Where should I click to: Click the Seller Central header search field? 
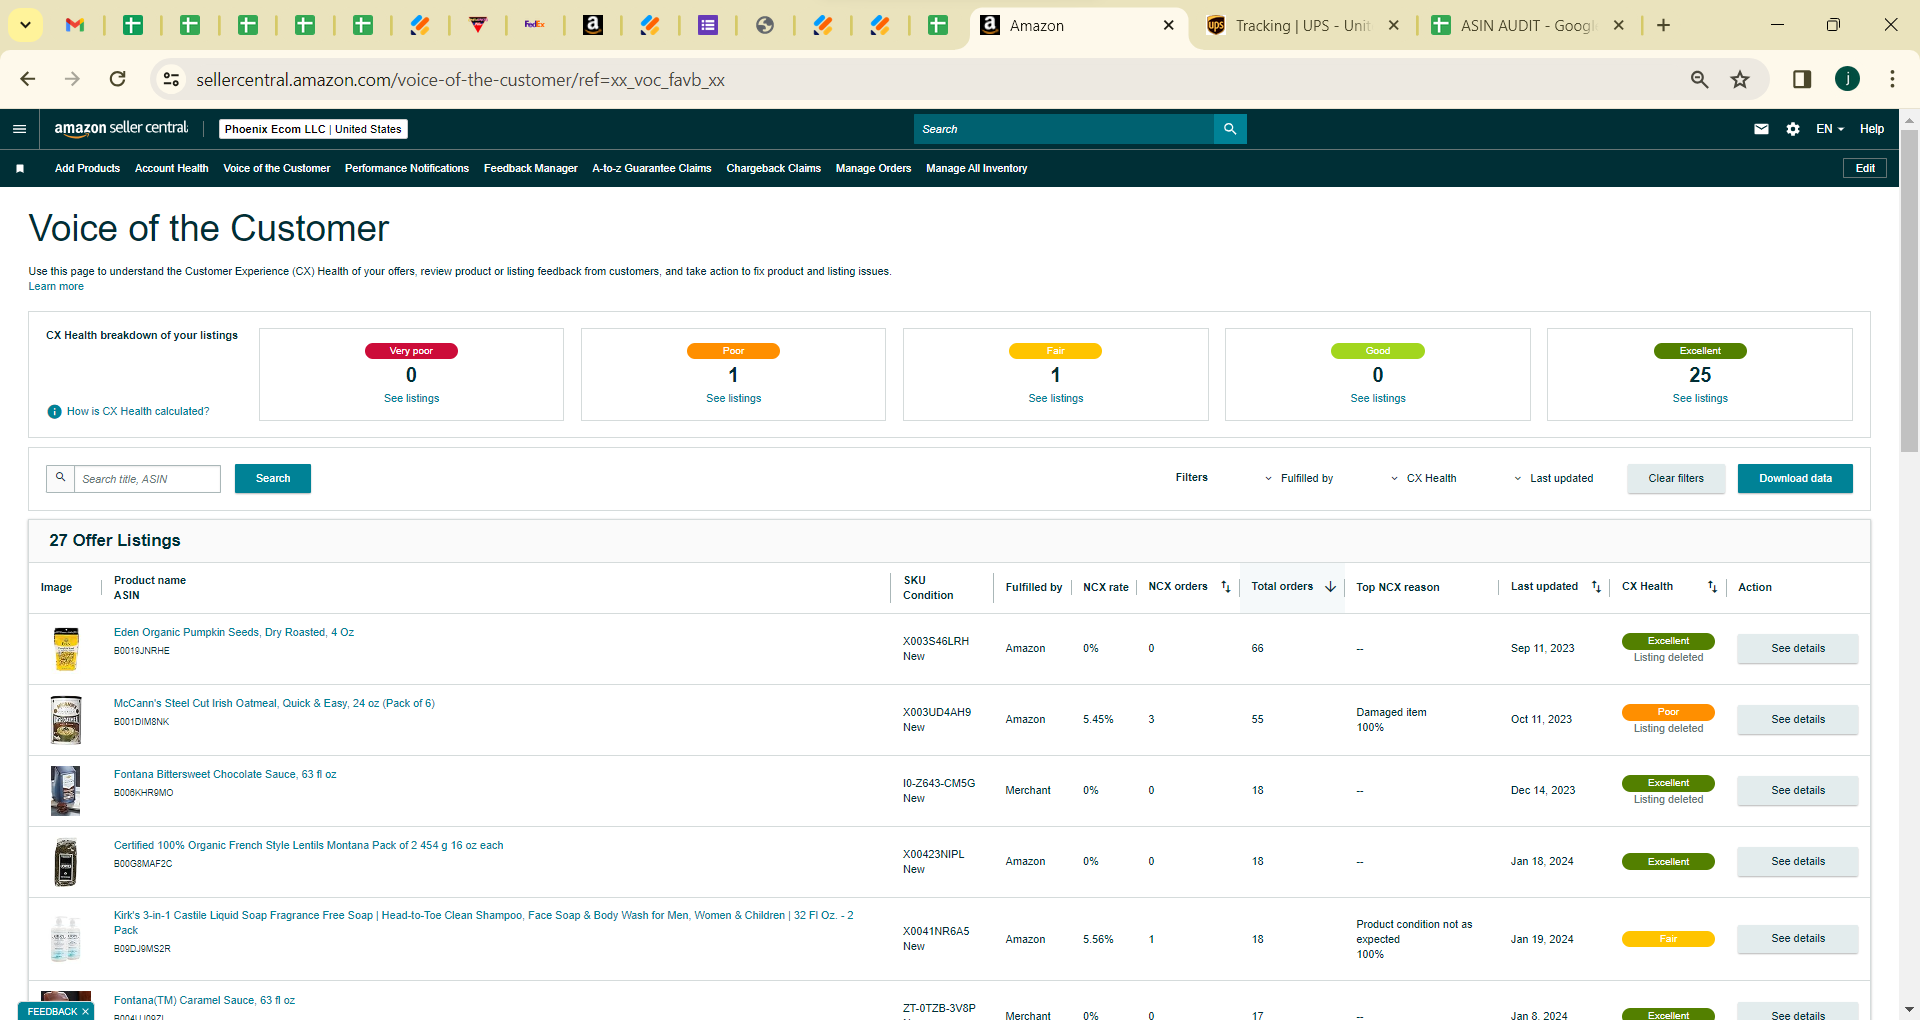pyautogui.click(x=1064, y=129)
